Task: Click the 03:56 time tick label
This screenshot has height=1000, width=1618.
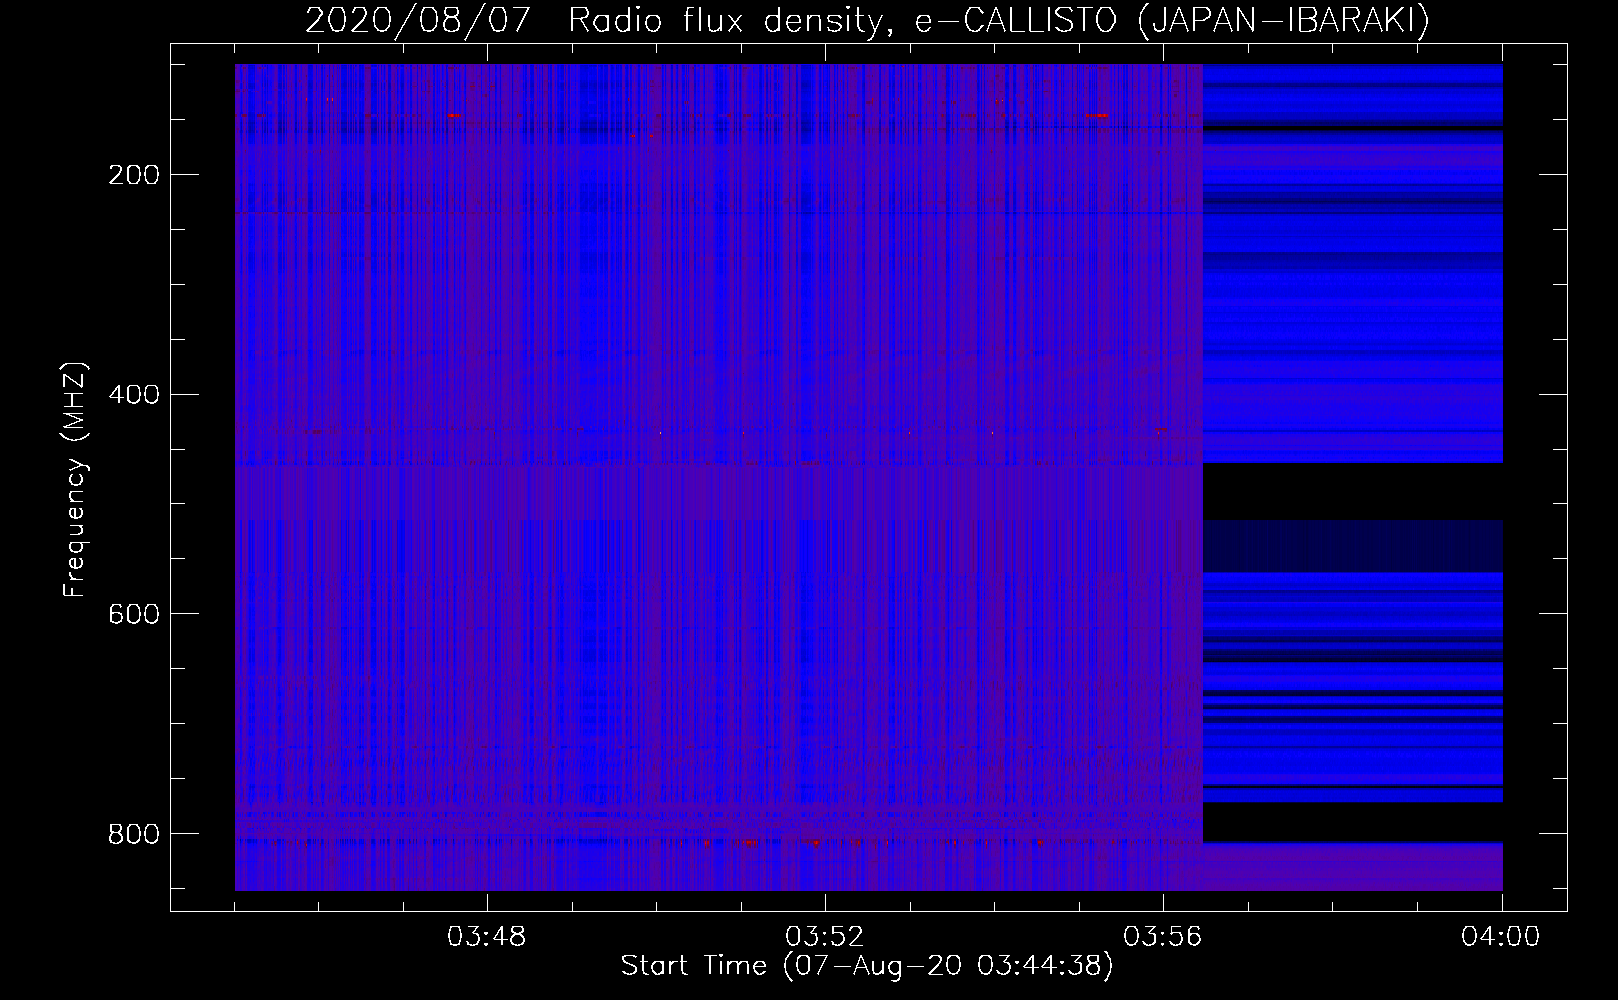Action: (x=1163, y=937)
